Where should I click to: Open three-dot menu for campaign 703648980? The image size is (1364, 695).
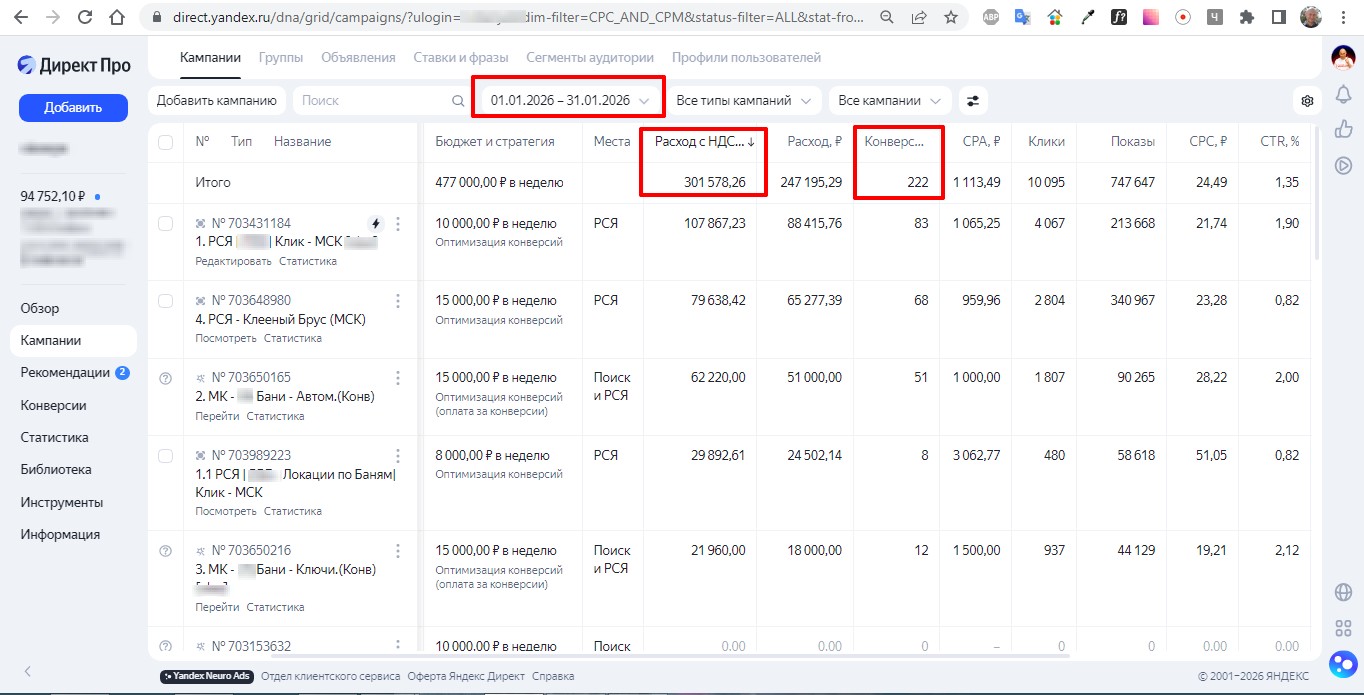coord(398,301)
